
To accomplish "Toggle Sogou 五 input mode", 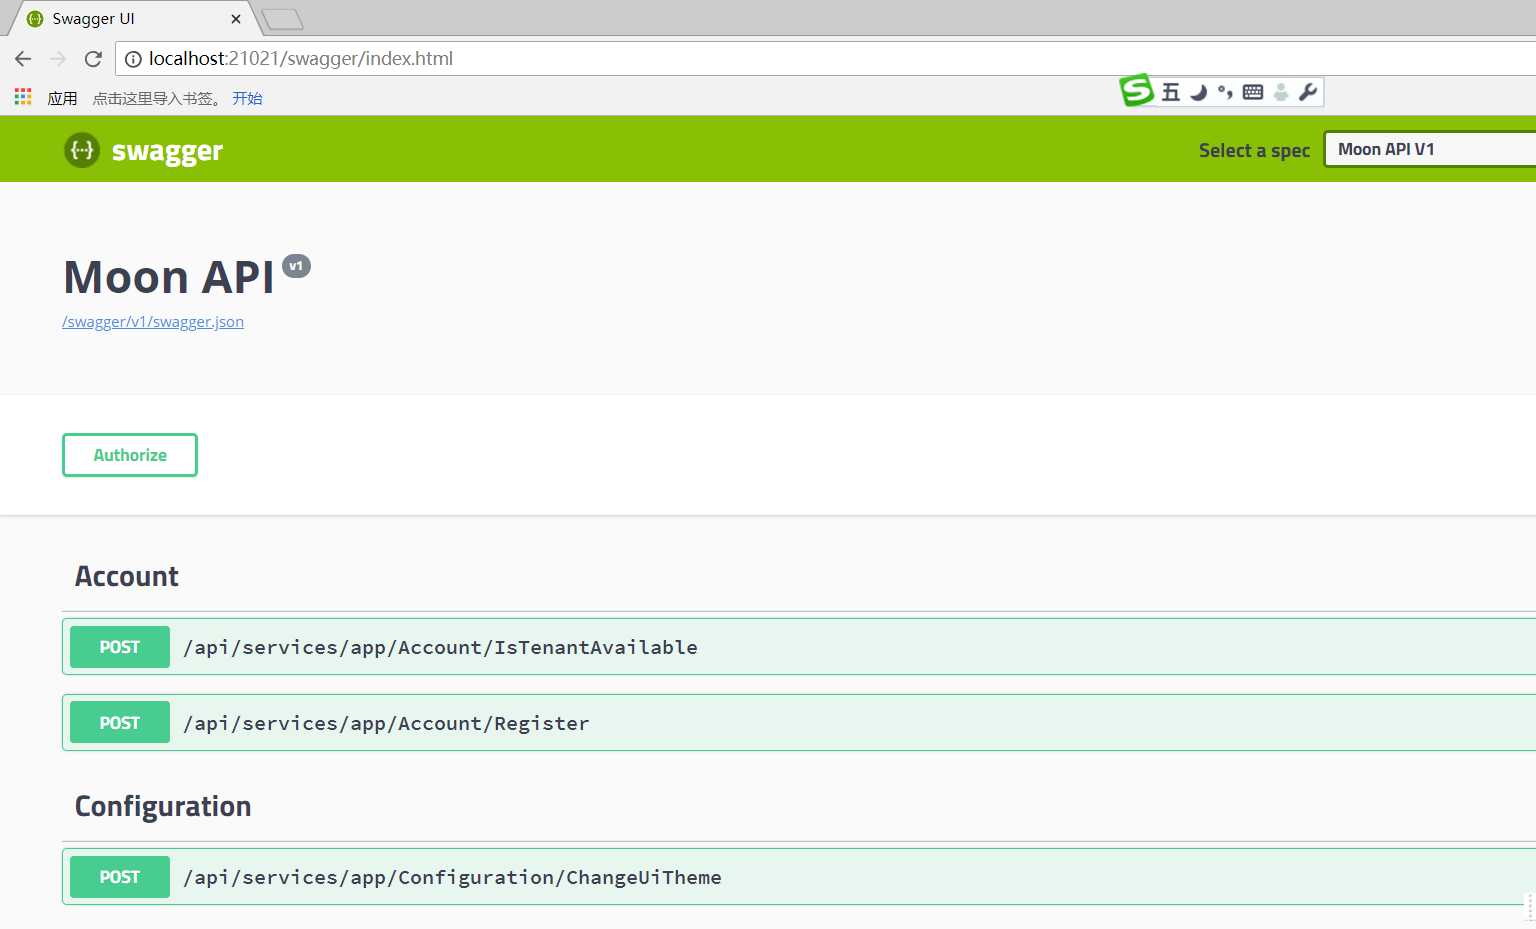I will click(x=1171, y=92).
